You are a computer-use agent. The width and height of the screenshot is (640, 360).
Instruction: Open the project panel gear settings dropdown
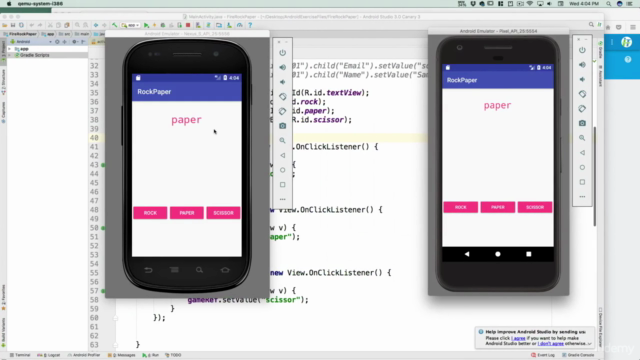(75, 42)
